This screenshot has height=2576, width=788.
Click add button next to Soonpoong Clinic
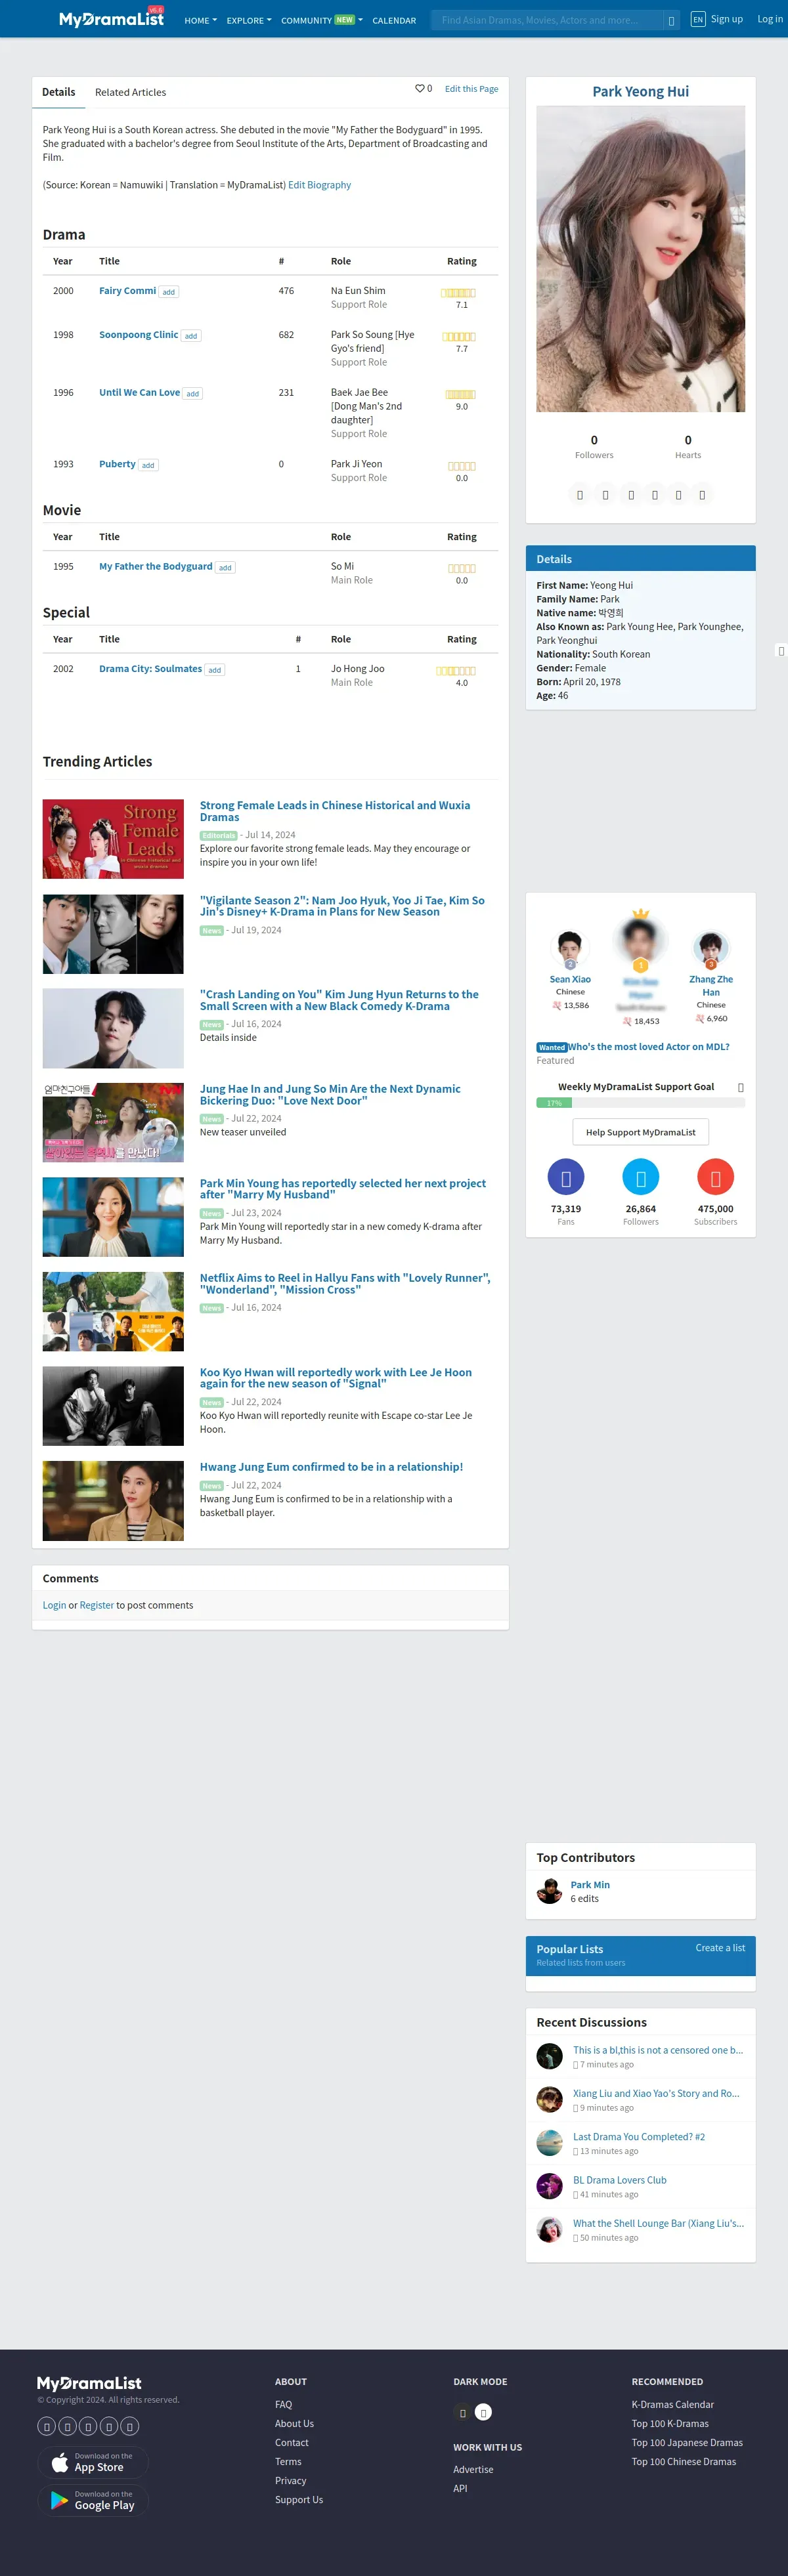point(191,336)
